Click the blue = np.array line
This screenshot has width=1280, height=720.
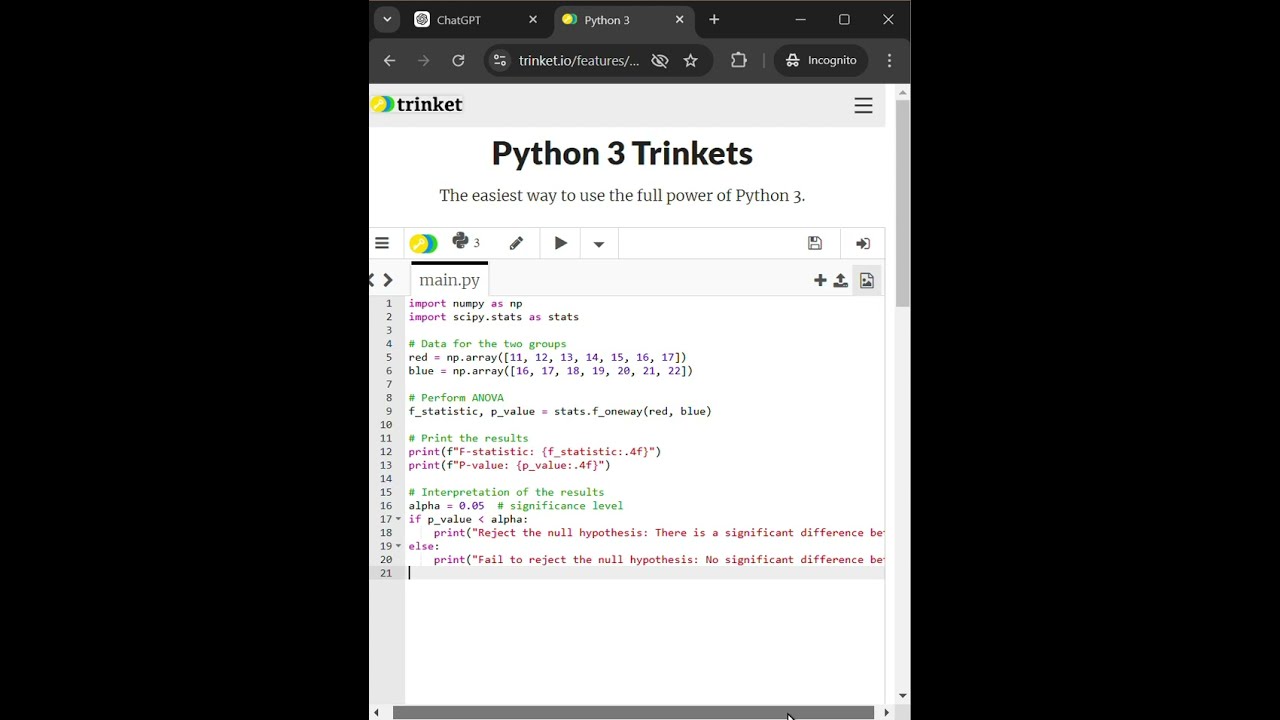(550, 371)
